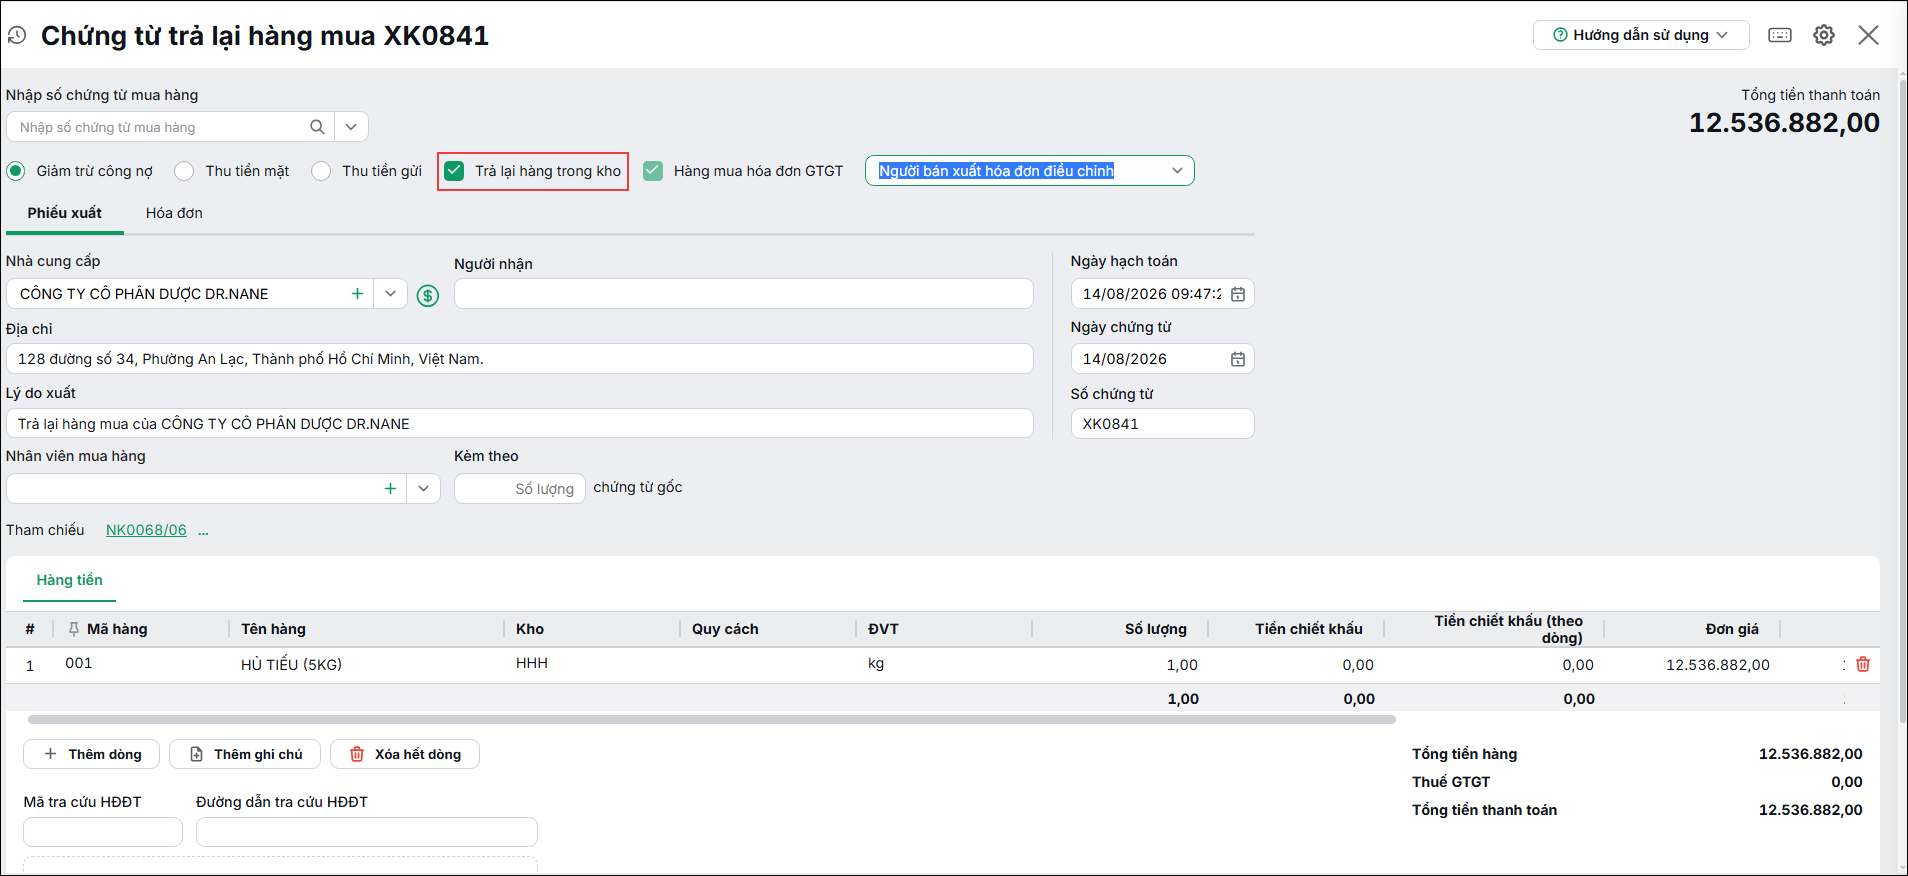Click the Mã tra cứu HĐĐT field
Image resolution: width=1908 pixels, height=876 pixels.
103,832
